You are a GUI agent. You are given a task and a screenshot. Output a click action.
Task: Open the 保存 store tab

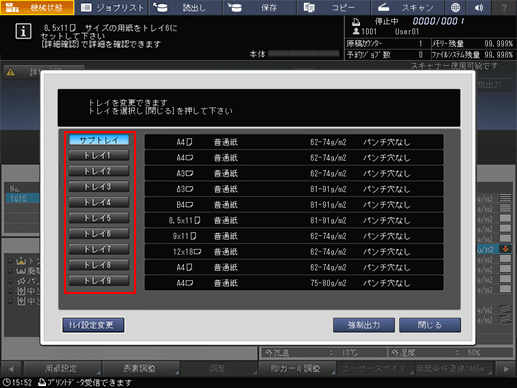click(x=260, y=7)
